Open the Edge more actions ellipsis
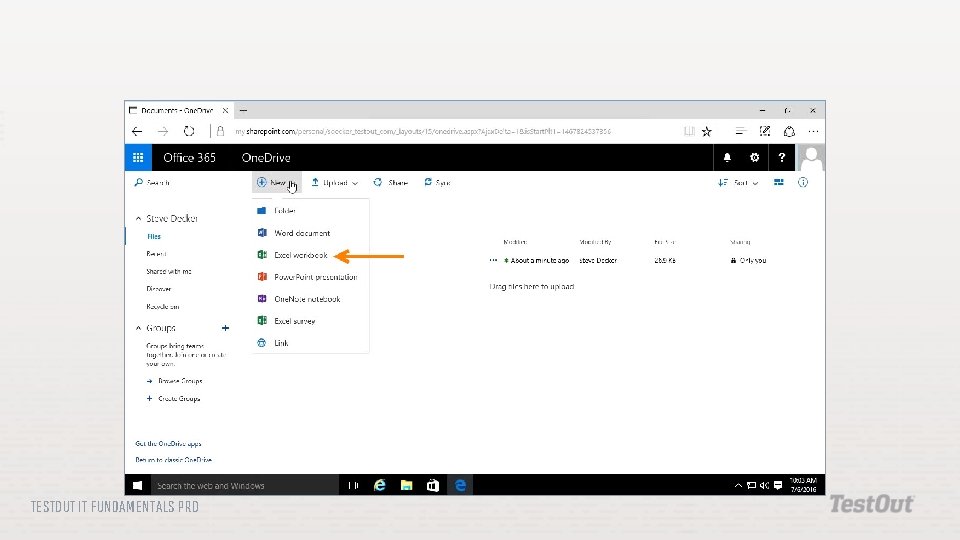960x540 pixels. click(x=813, y=131)
